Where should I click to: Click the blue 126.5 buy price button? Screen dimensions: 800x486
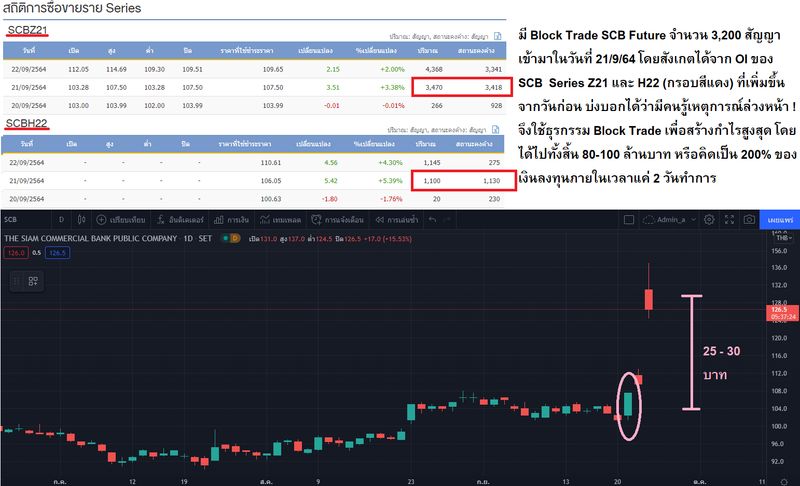point(57,252)
